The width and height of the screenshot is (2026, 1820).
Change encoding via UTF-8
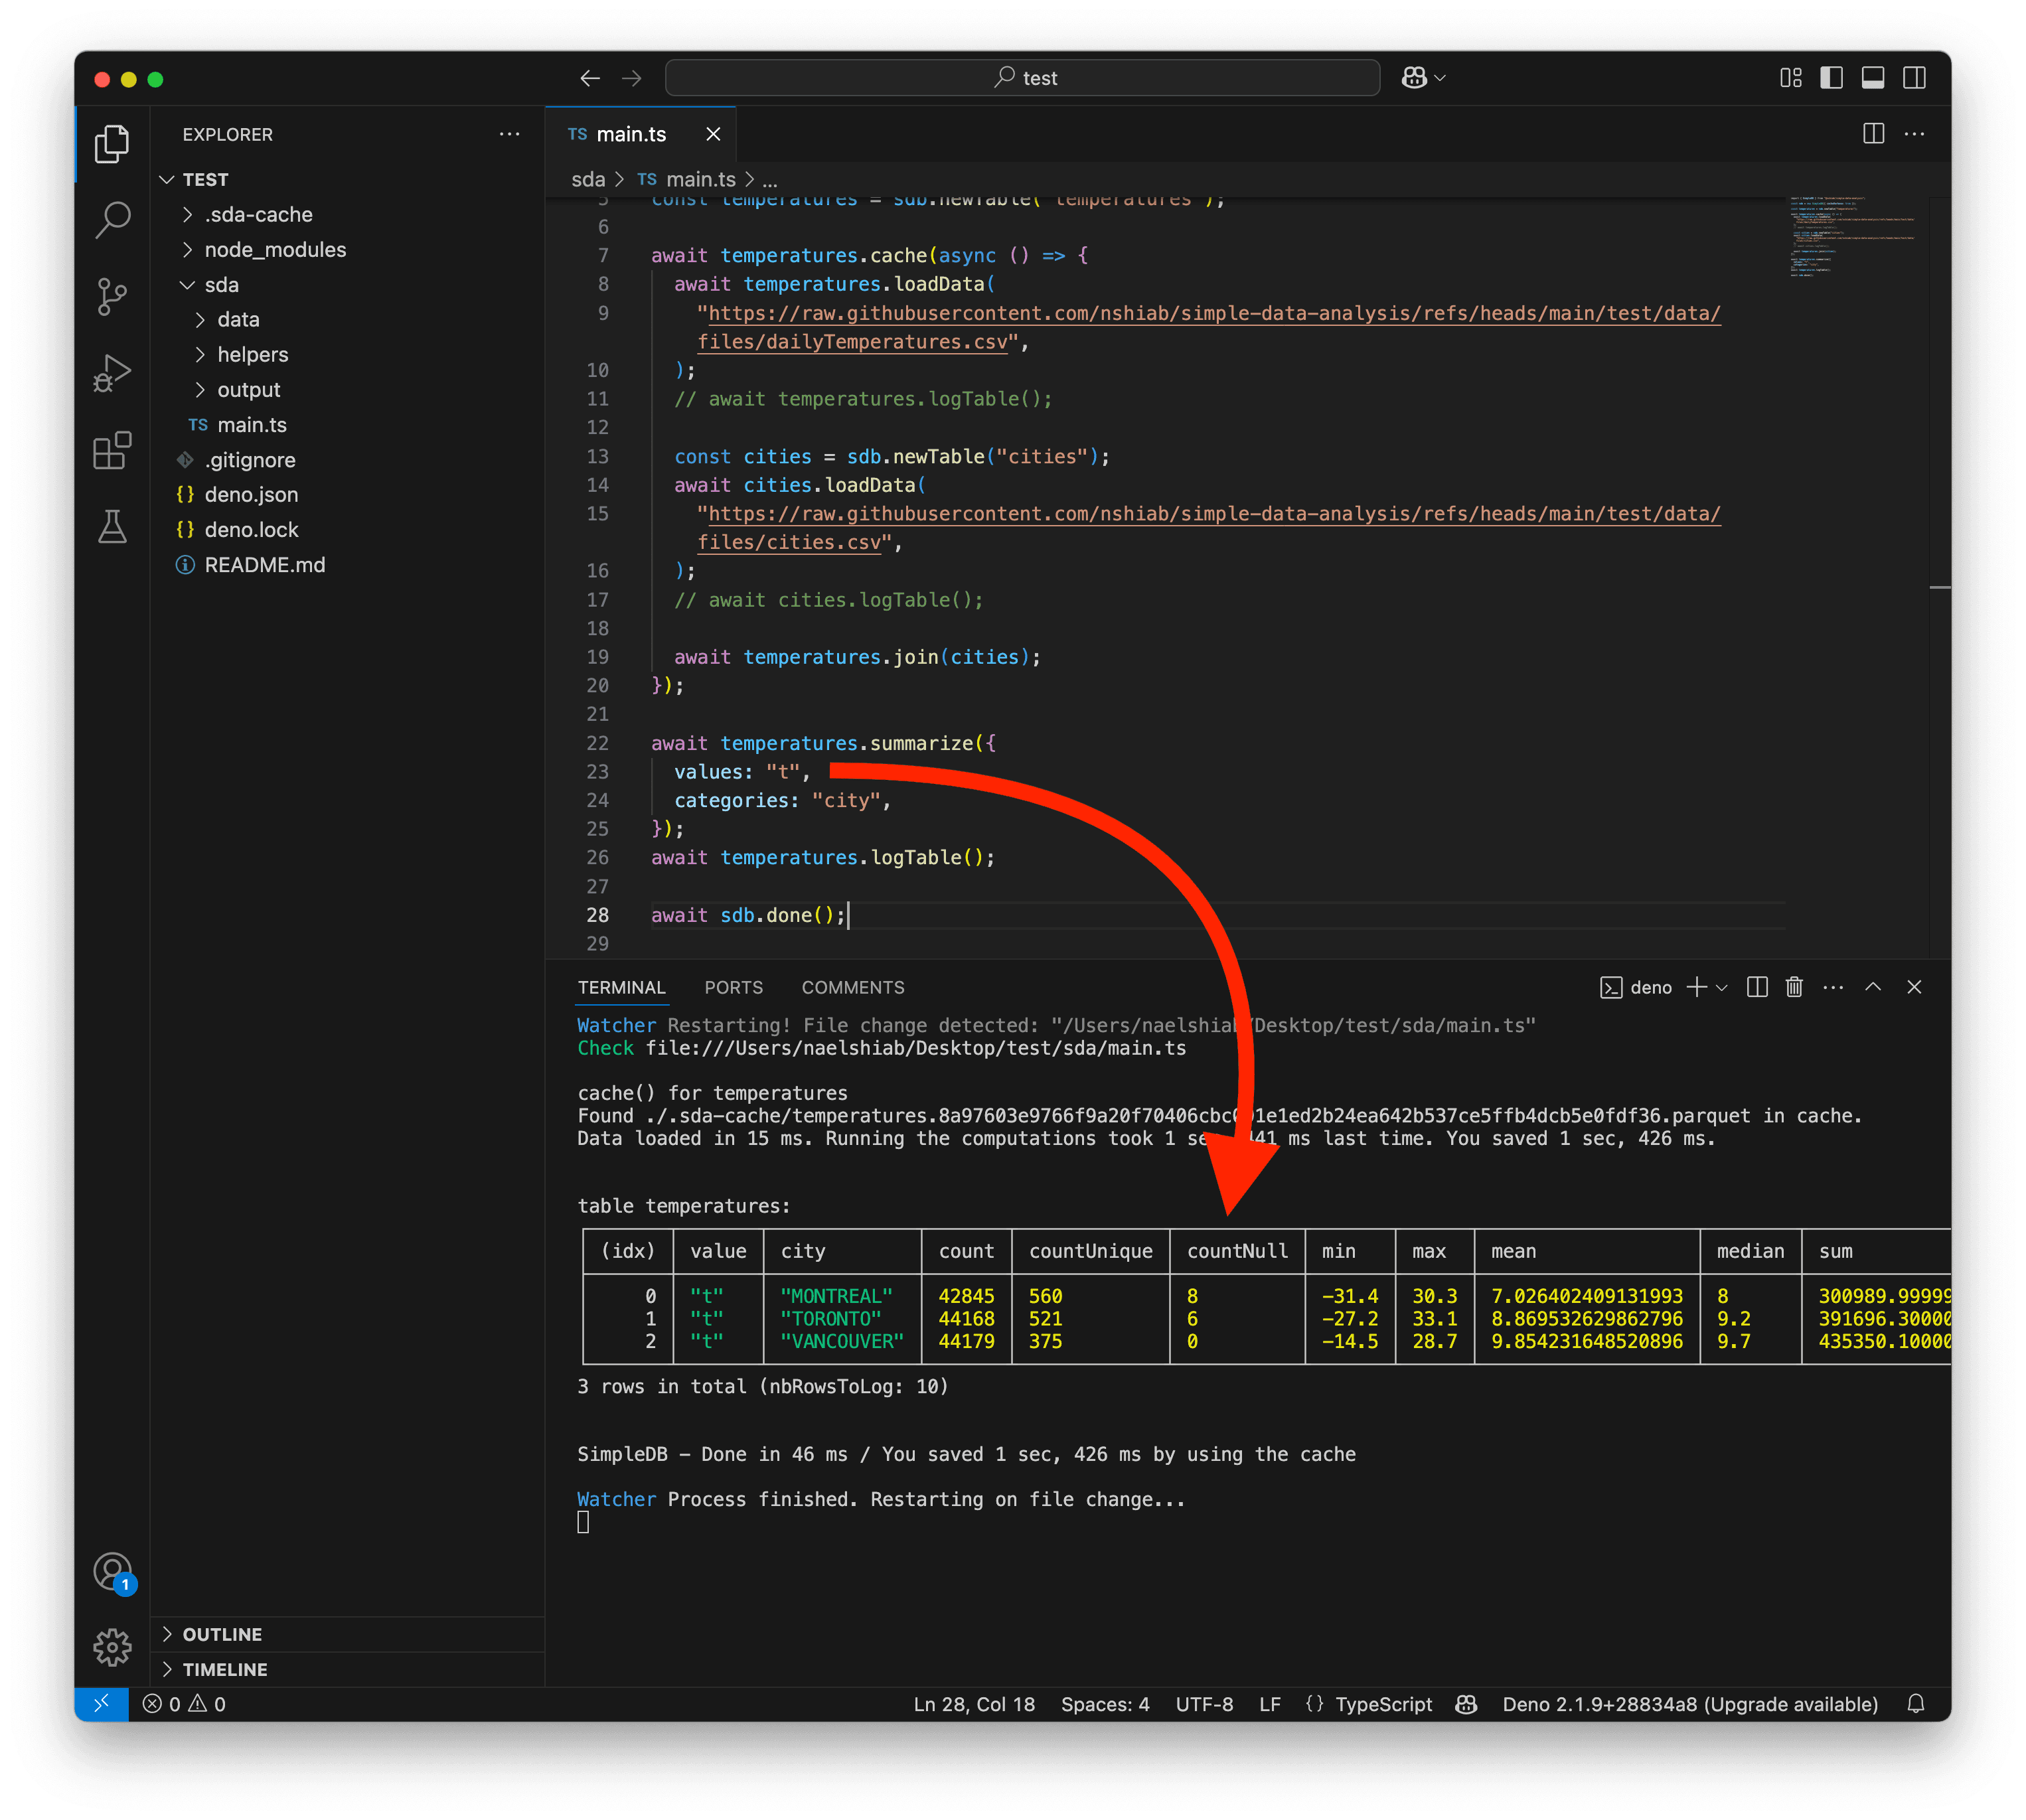pyautogui.click(x=1204, y=1704)
